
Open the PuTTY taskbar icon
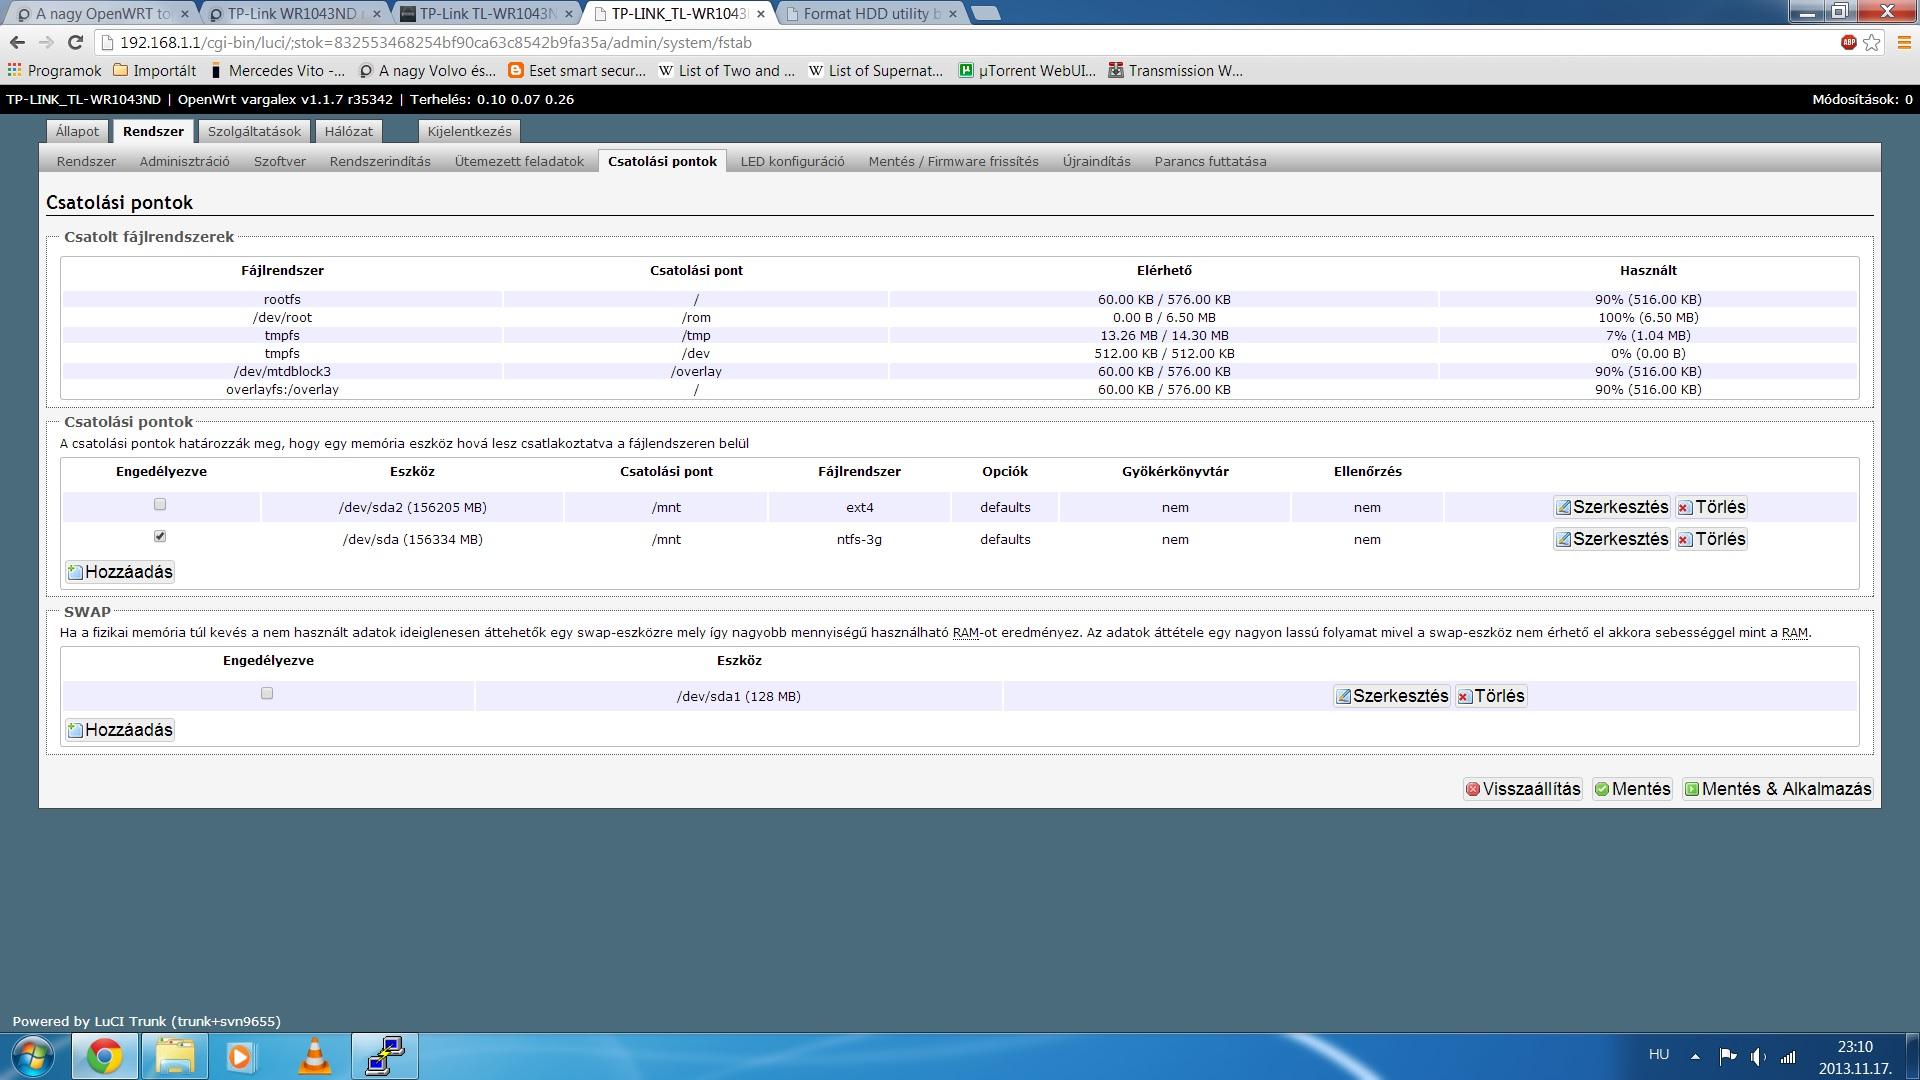[384, 1056]
